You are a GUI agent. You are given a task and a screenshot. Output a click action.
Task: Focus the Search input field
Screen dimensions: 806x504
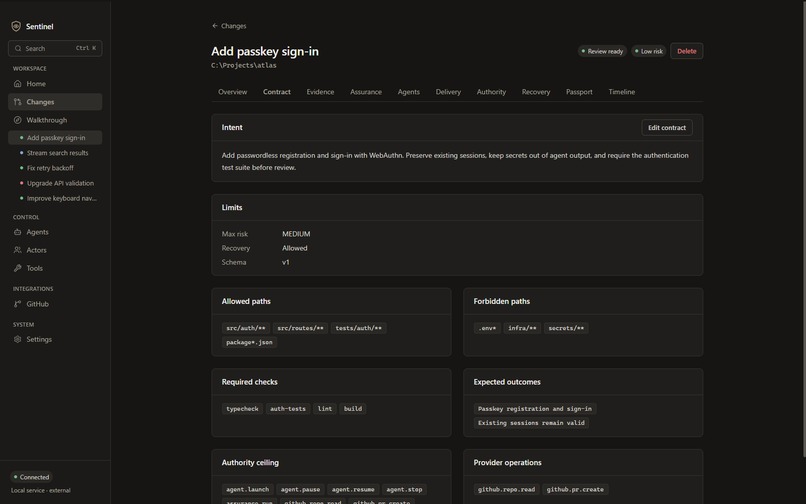pyautogui.click(x=55, y=48)
